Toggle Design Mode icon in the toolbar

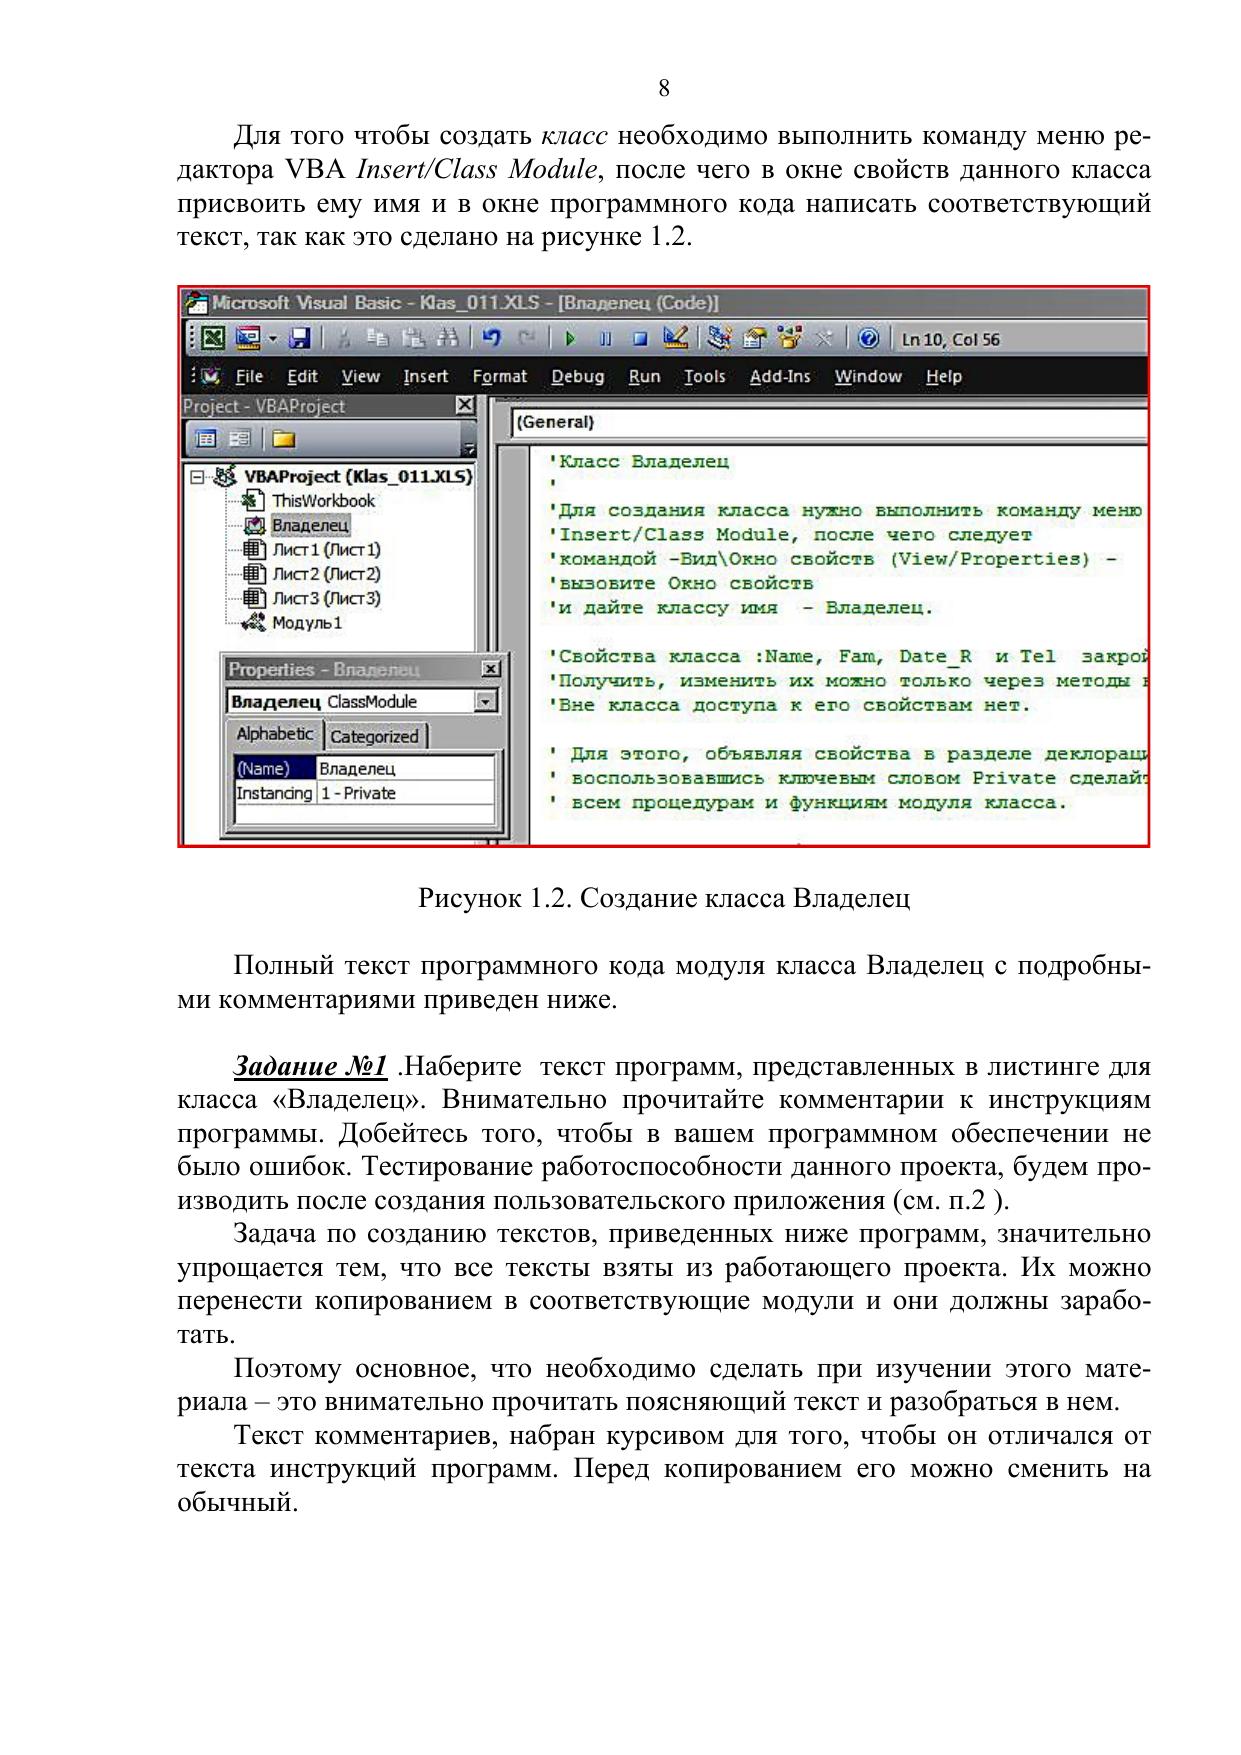[x=676, y=339]
